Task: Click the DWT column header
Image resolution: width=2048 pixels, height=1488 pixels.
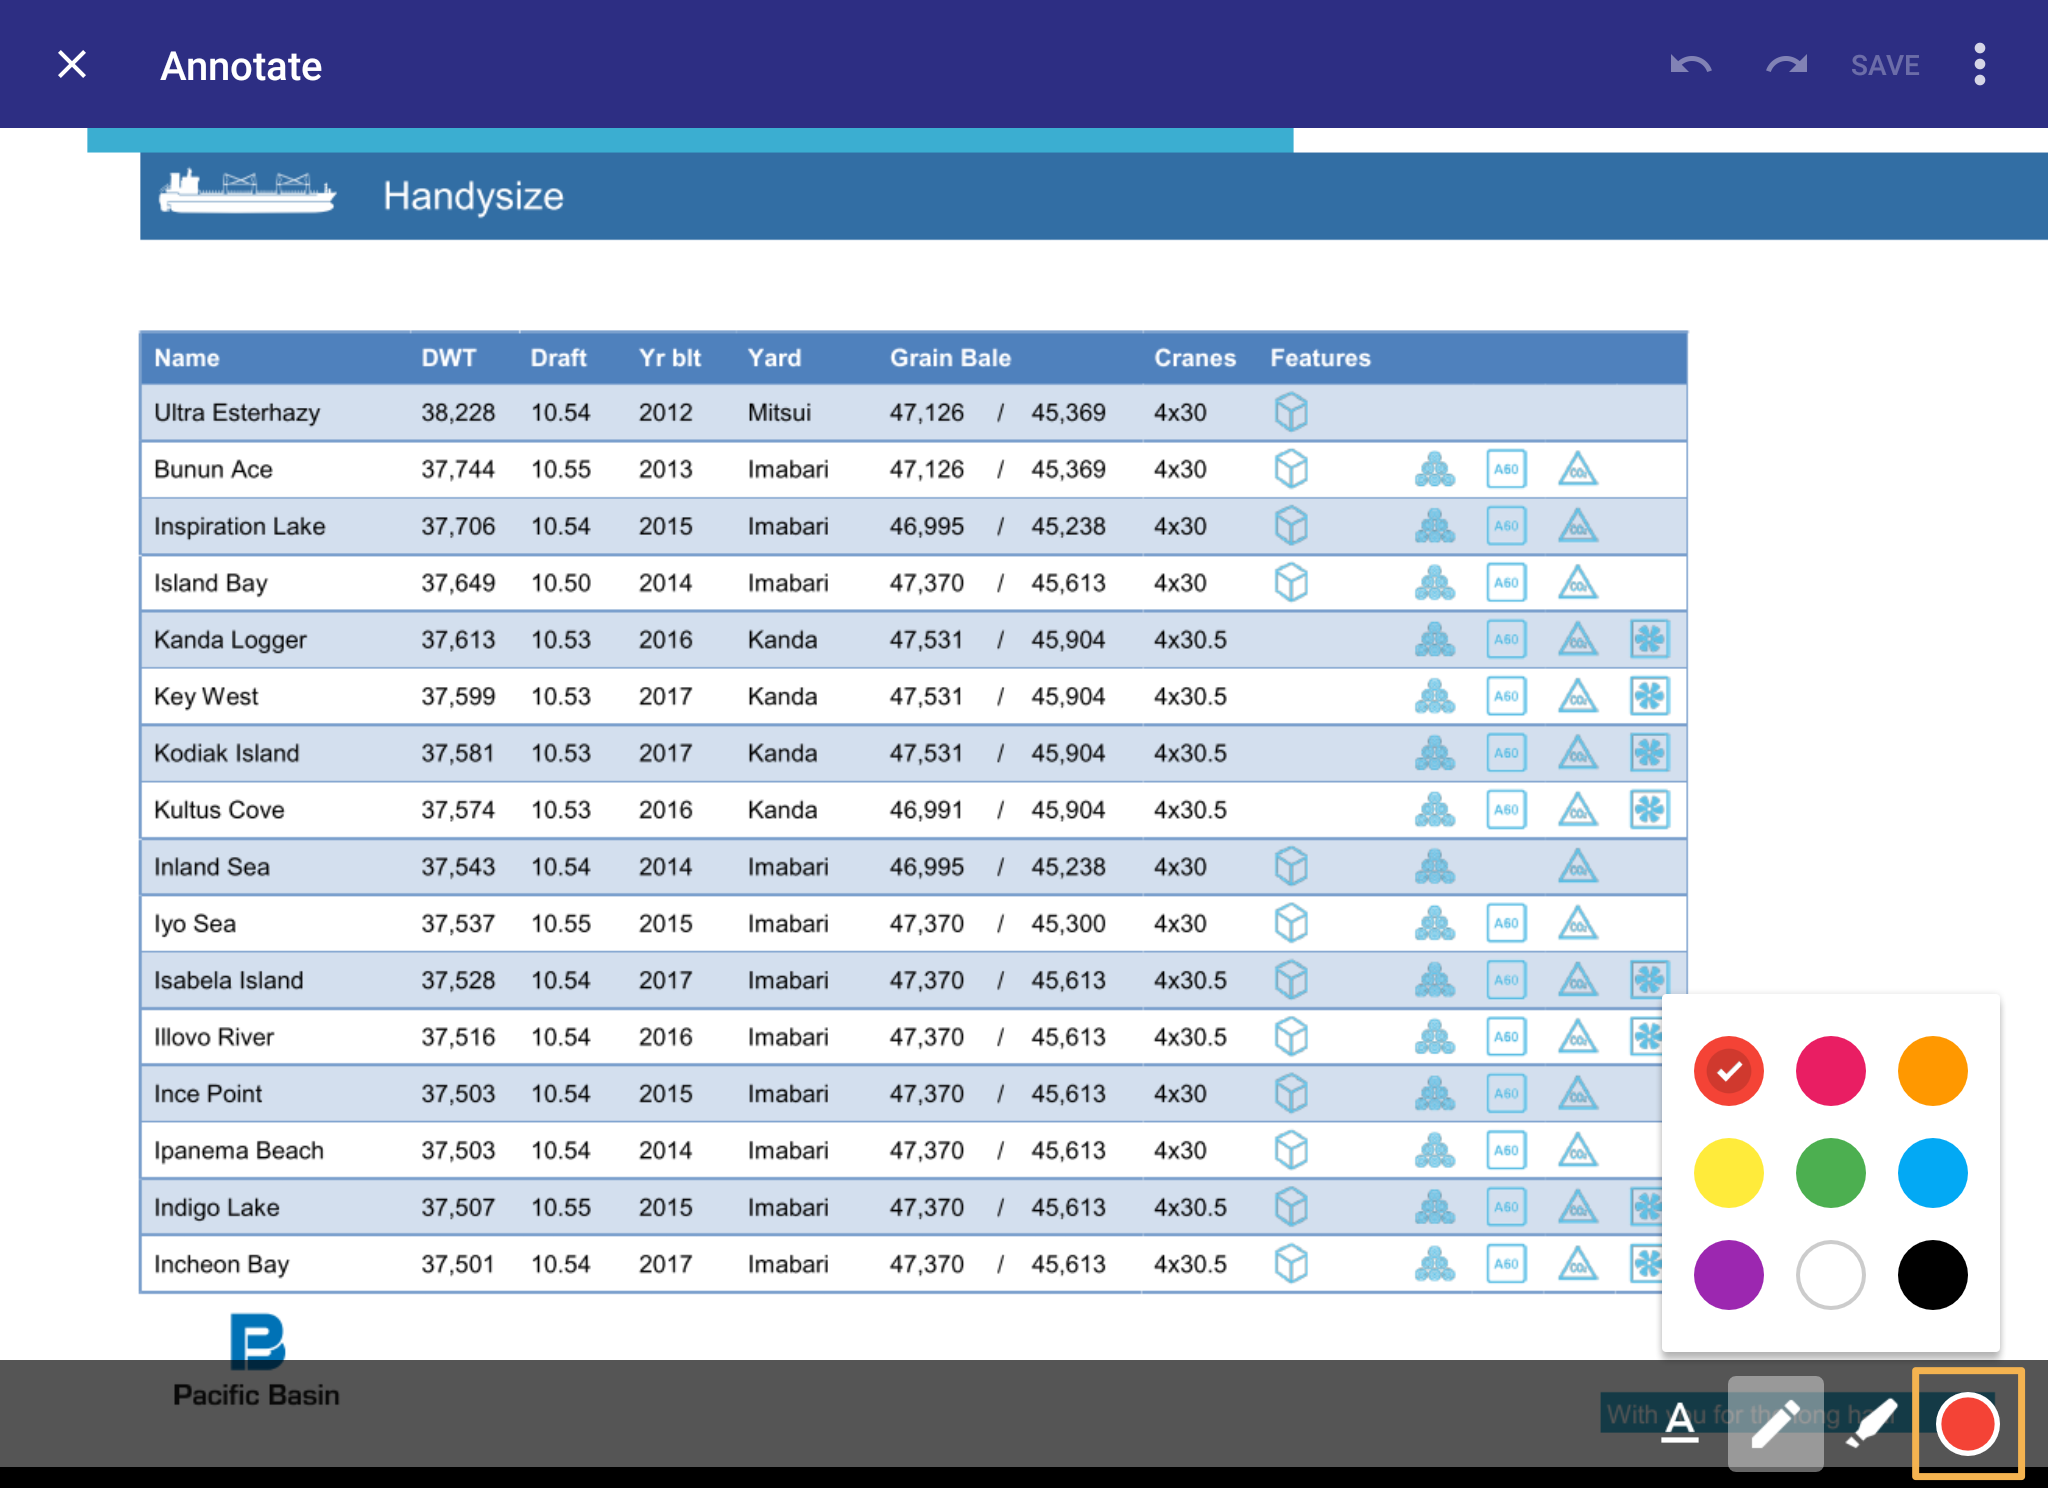Action: coord(449,358)
